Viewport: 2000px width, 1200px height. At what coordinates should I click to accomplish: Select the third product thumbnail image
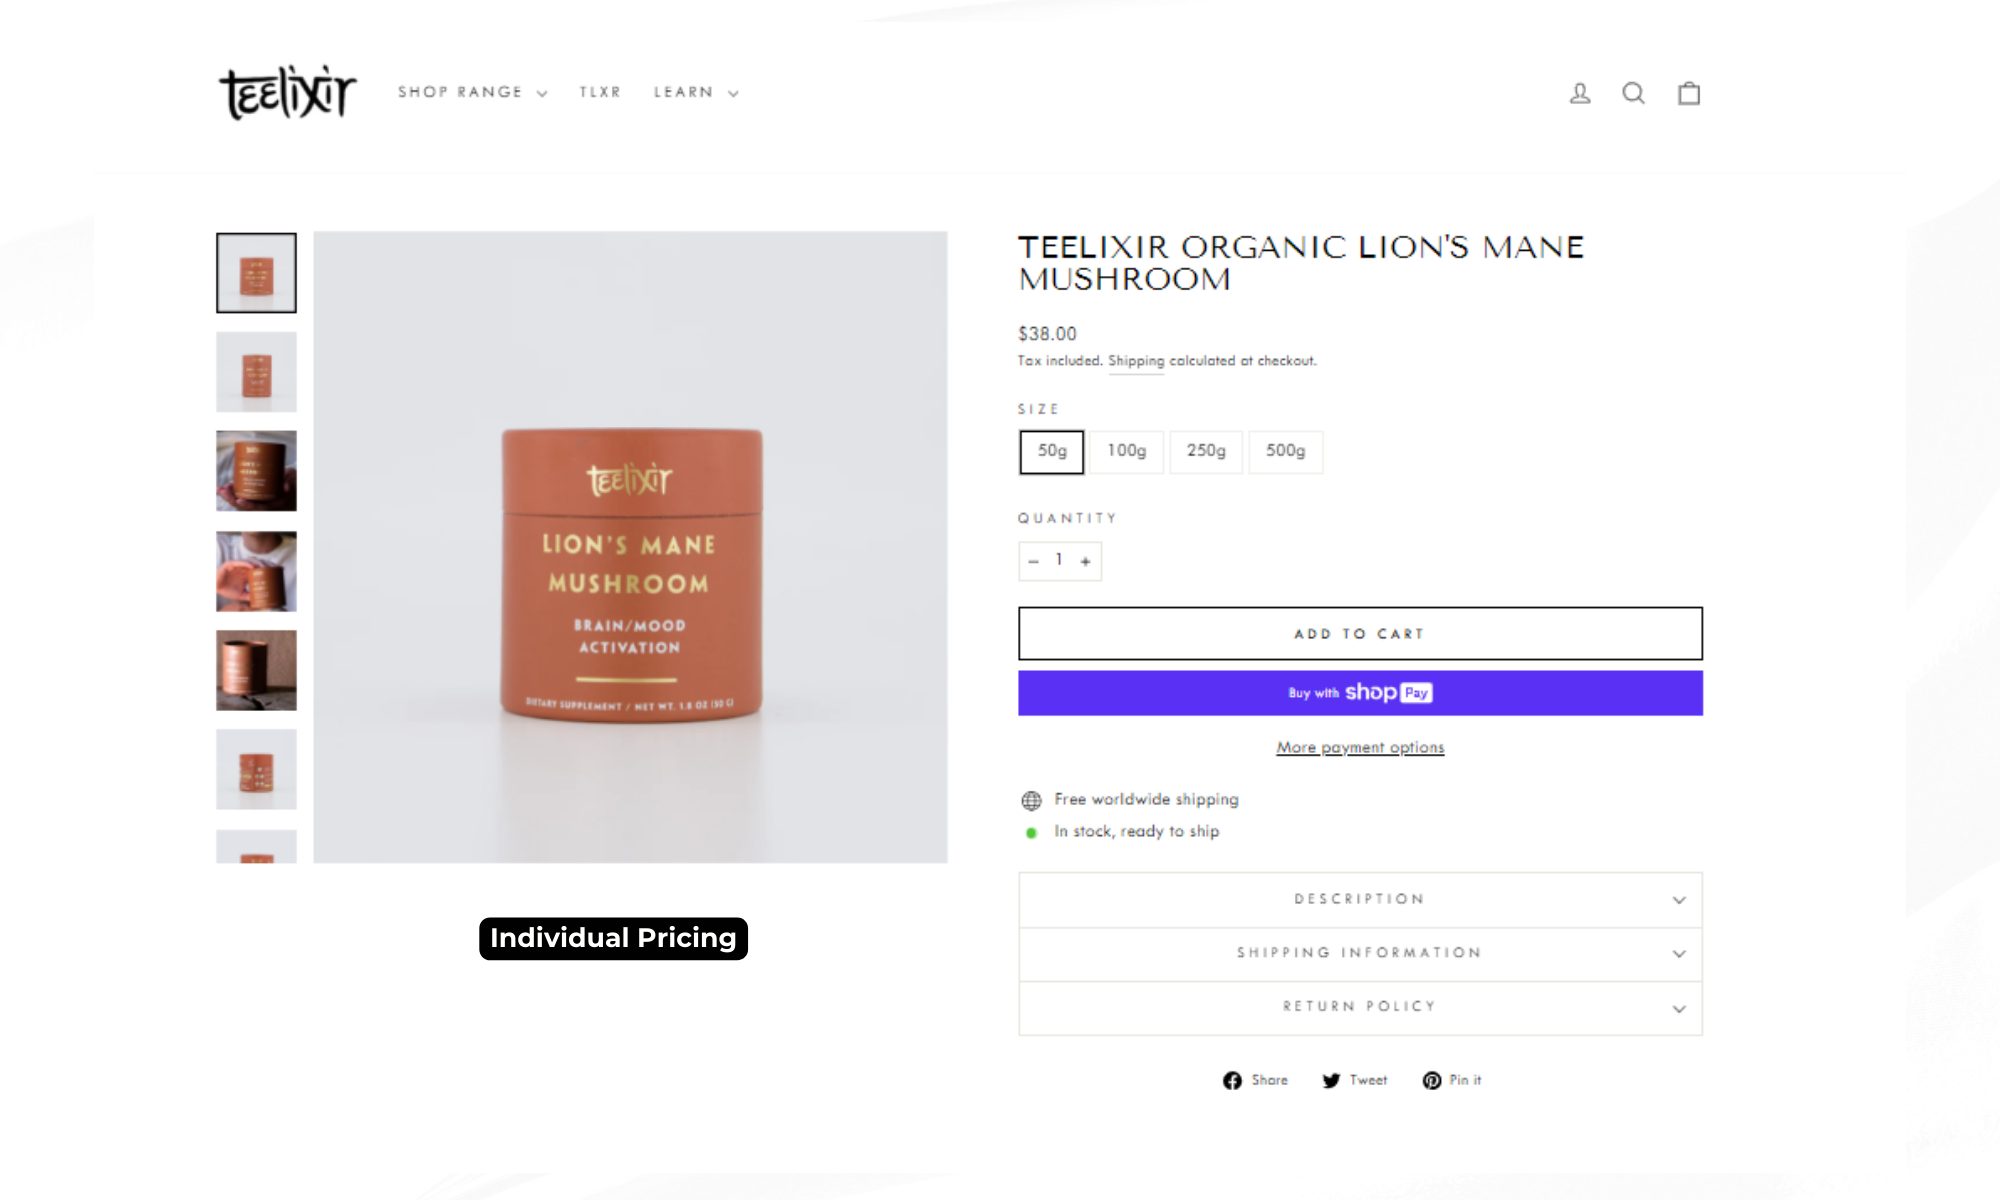click(256, 471)
